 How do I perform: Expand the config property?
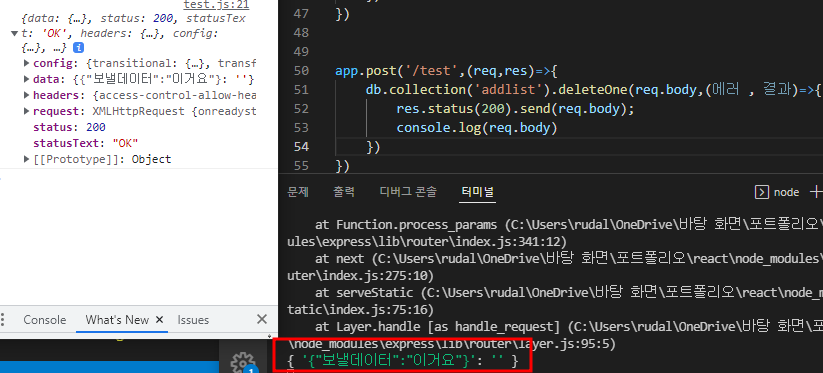click(27, 63)
